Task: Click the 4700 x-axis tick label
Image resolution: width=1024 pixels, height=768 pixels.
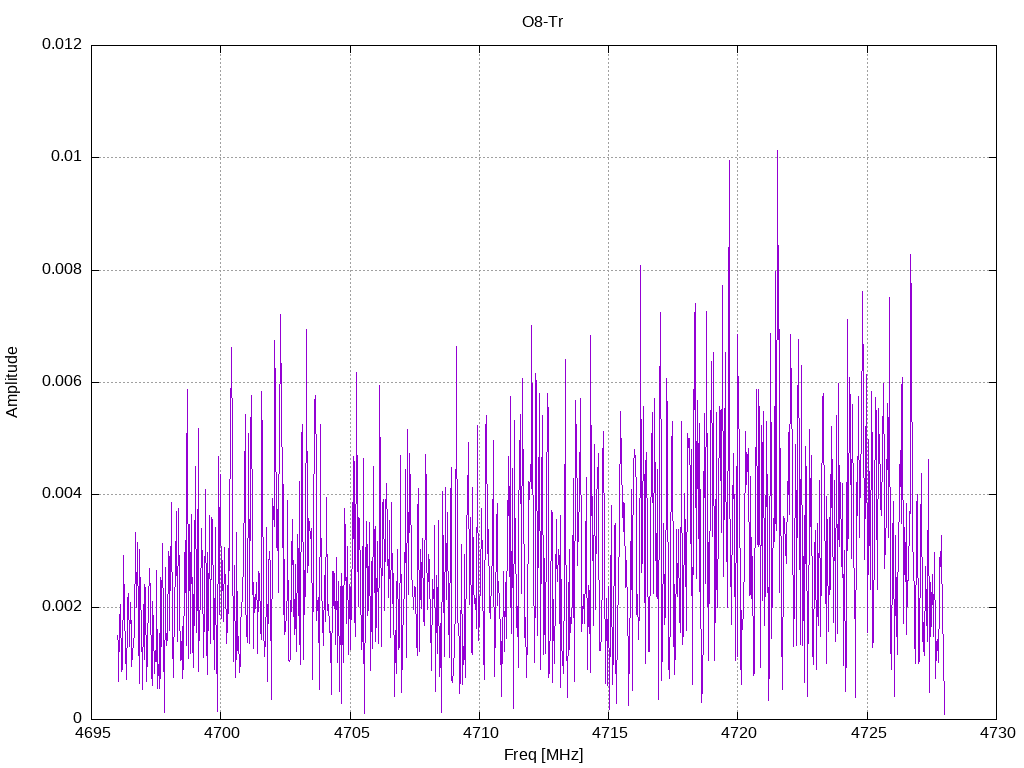Action: pyautogui.click(x=221, y=733)
